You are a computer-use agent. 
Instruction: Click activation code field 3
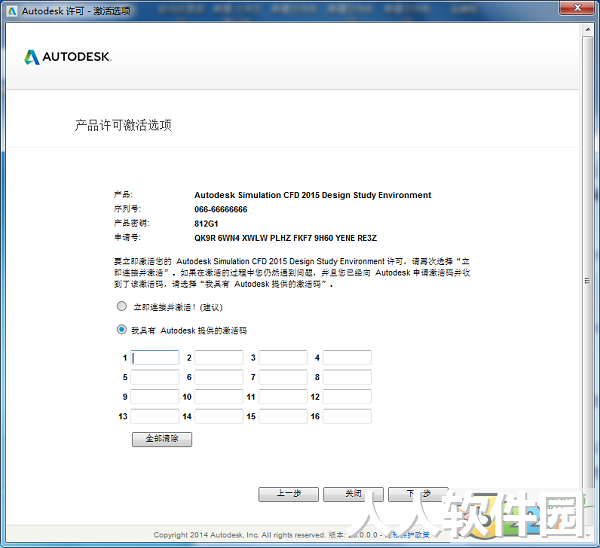[283, 357]
